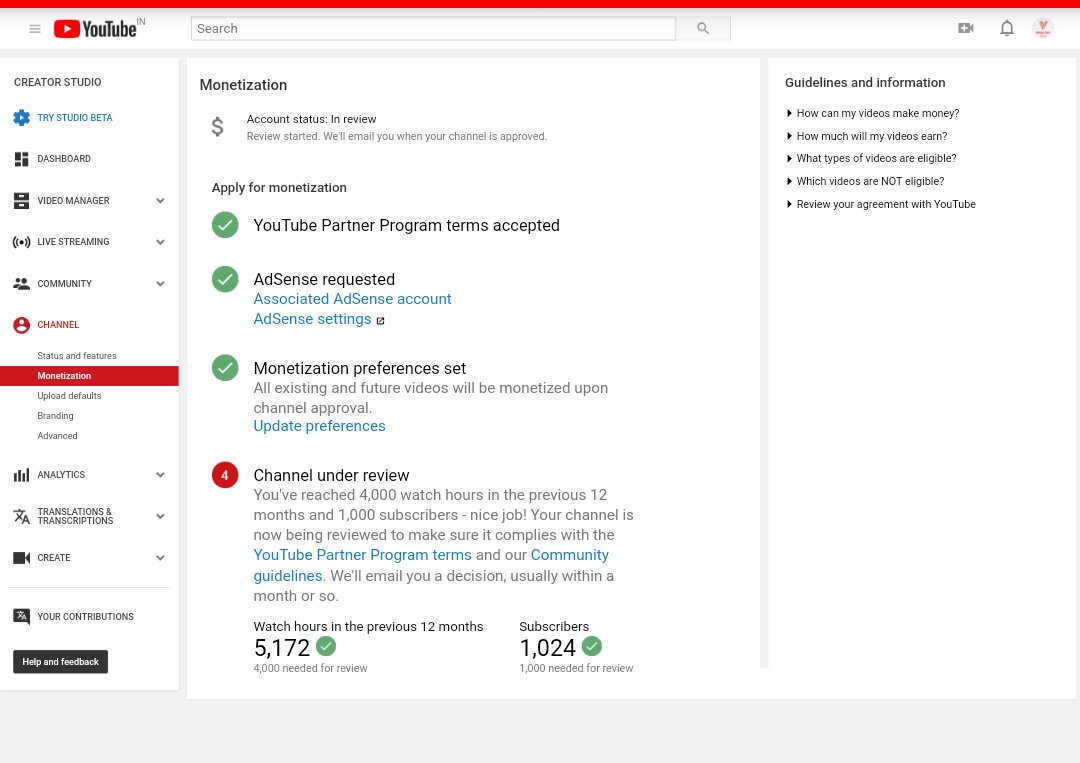The height and width of the screenshot is (763, 1080).
Task: Click the green check next to 1,024 subscribers
Action: (x=592, y=646)
